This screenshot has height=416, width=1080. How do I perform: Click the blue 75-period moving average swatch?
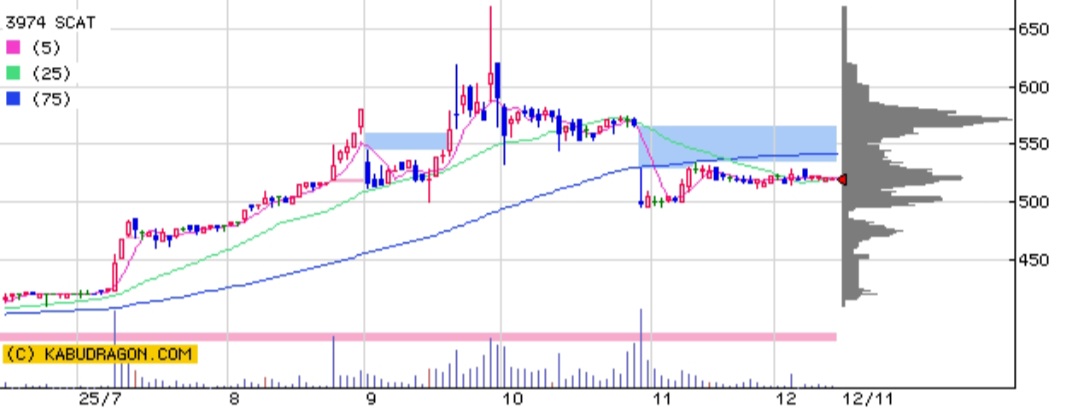(14, 99)
